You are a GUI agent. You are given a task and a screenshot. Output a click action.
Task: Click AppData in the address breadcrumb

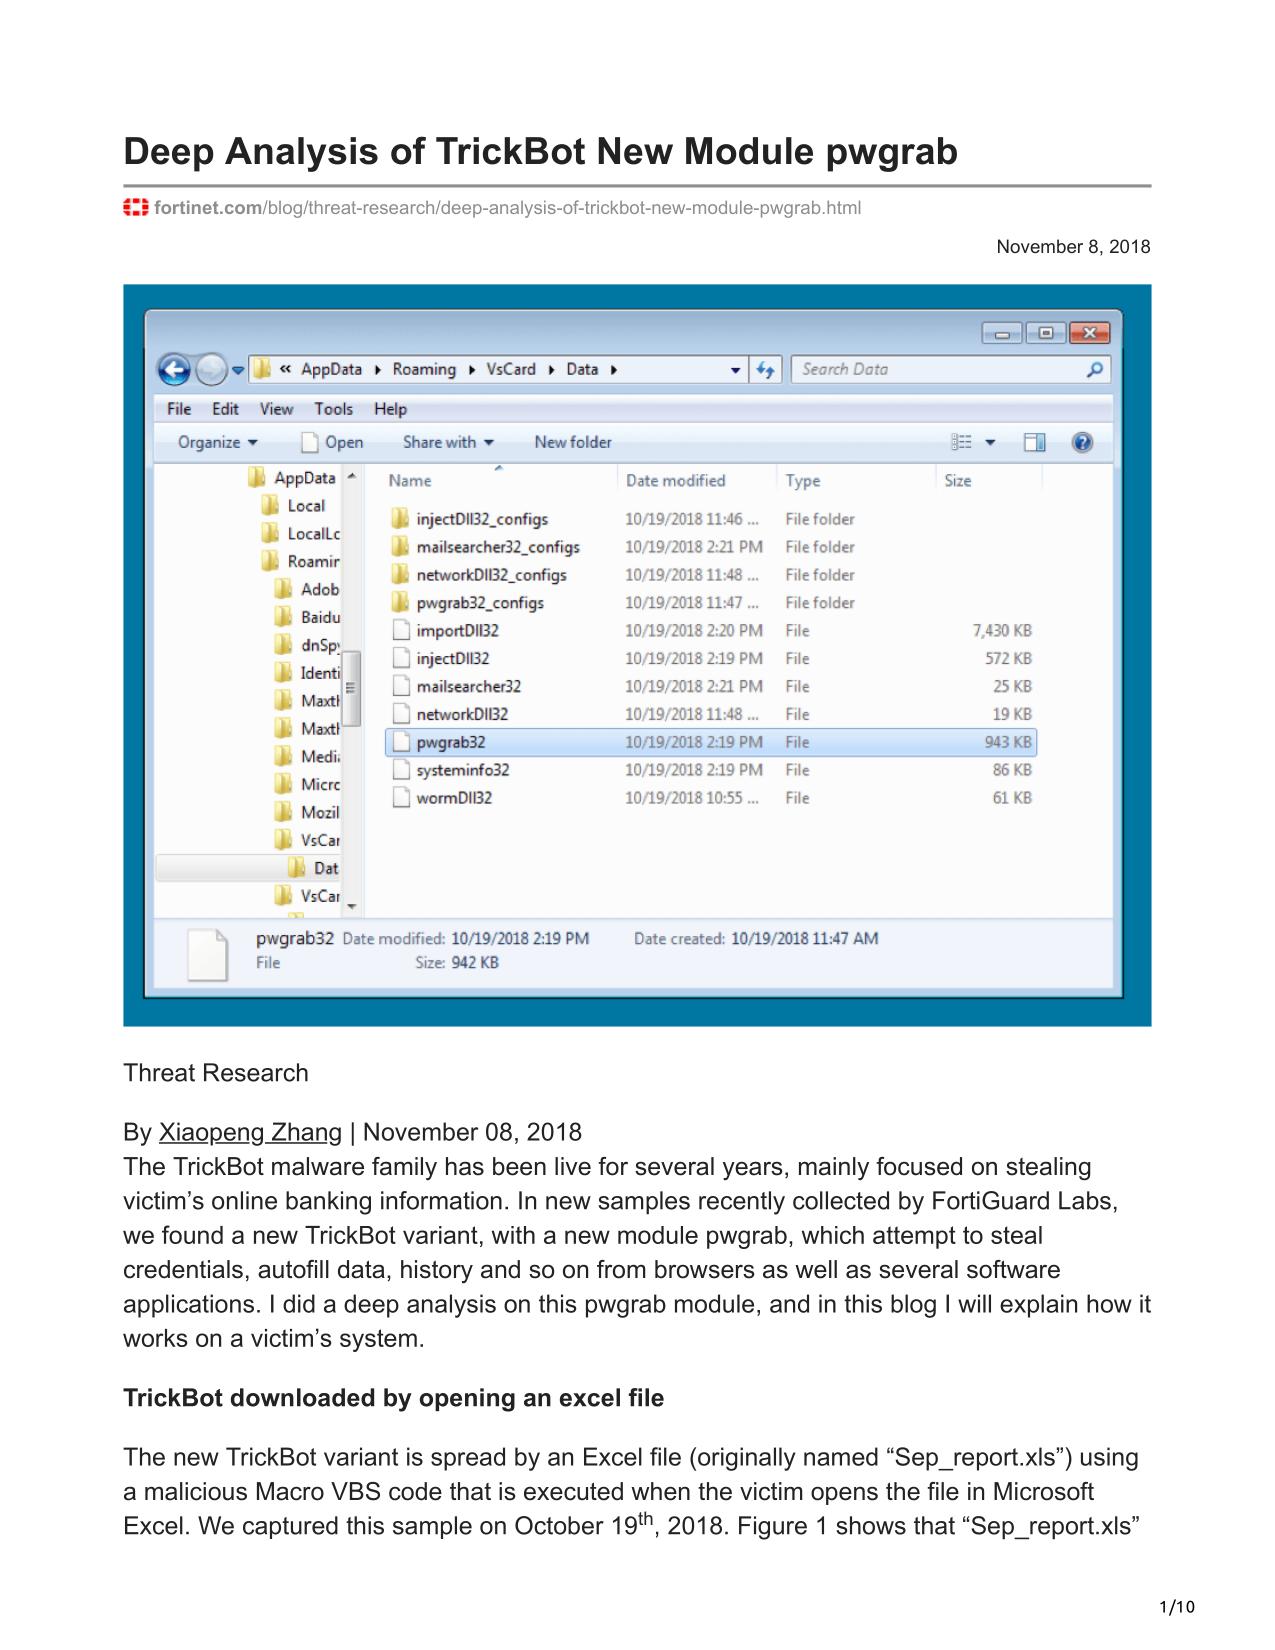click(331, 370)
